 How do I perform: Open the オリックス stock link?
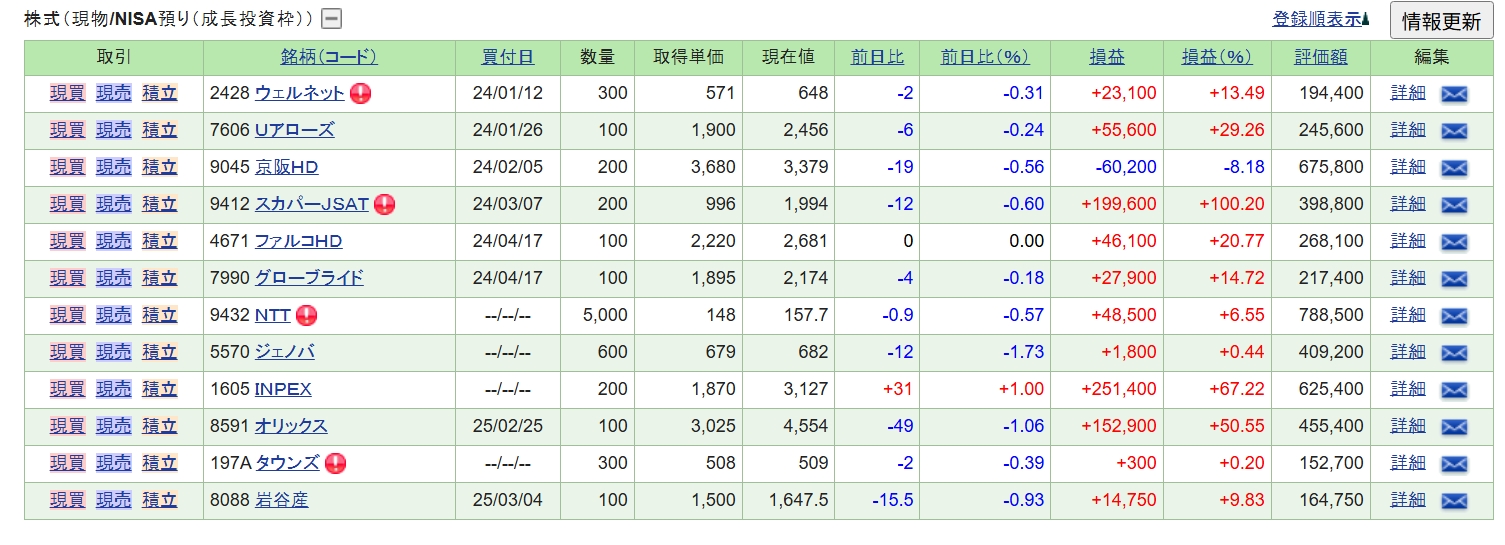(291, 426)
